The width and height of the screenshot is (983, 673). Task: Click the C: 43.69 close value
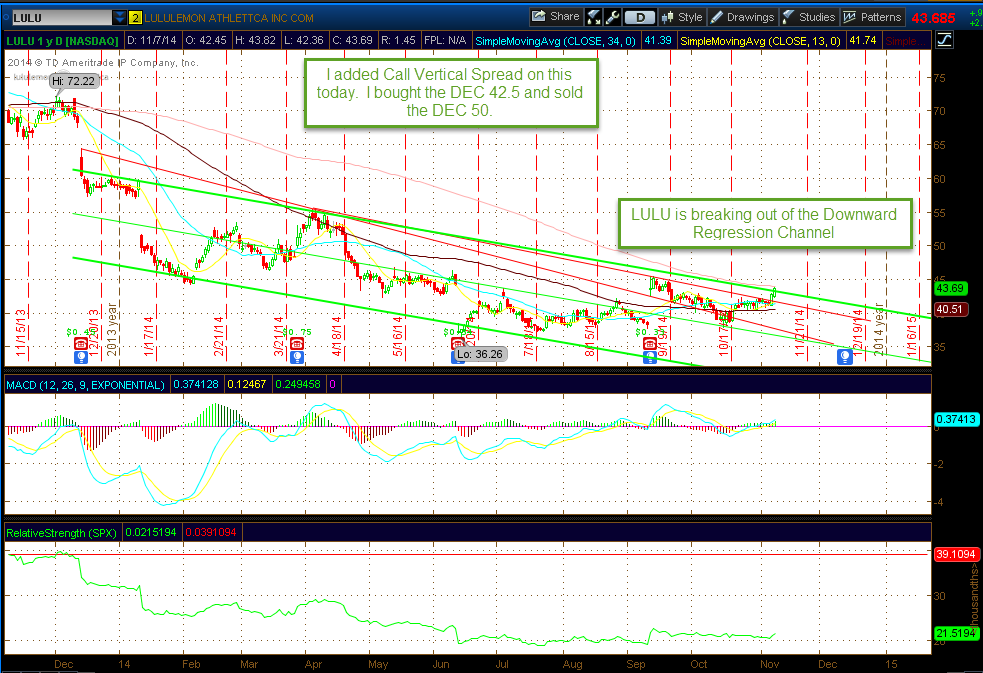(352, 40)
